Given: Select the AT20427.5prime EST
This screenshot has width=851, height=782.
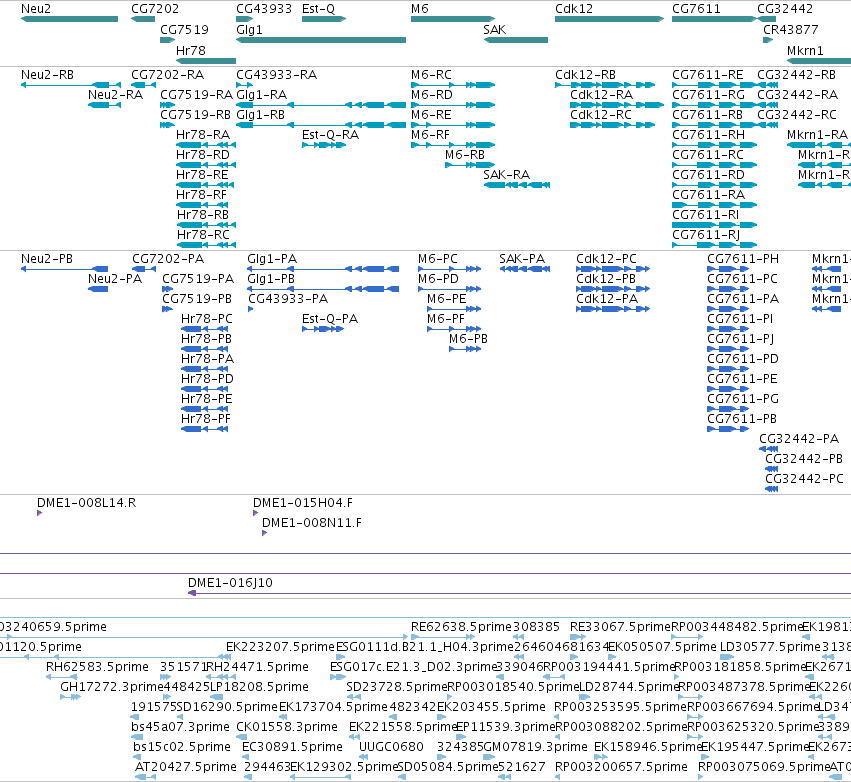Looking at the screenshot, I should click(144, 777).
